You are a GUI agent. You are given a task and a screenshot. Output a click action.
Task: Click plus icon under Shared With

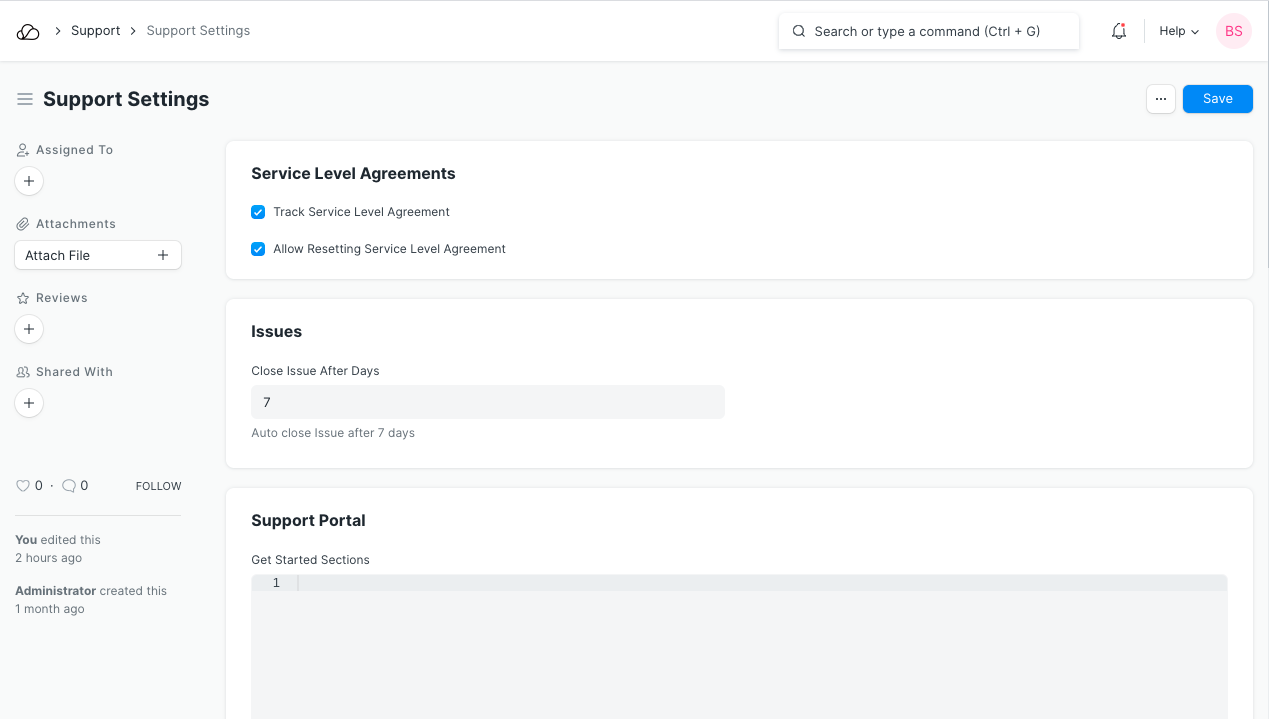pos(29,403)
